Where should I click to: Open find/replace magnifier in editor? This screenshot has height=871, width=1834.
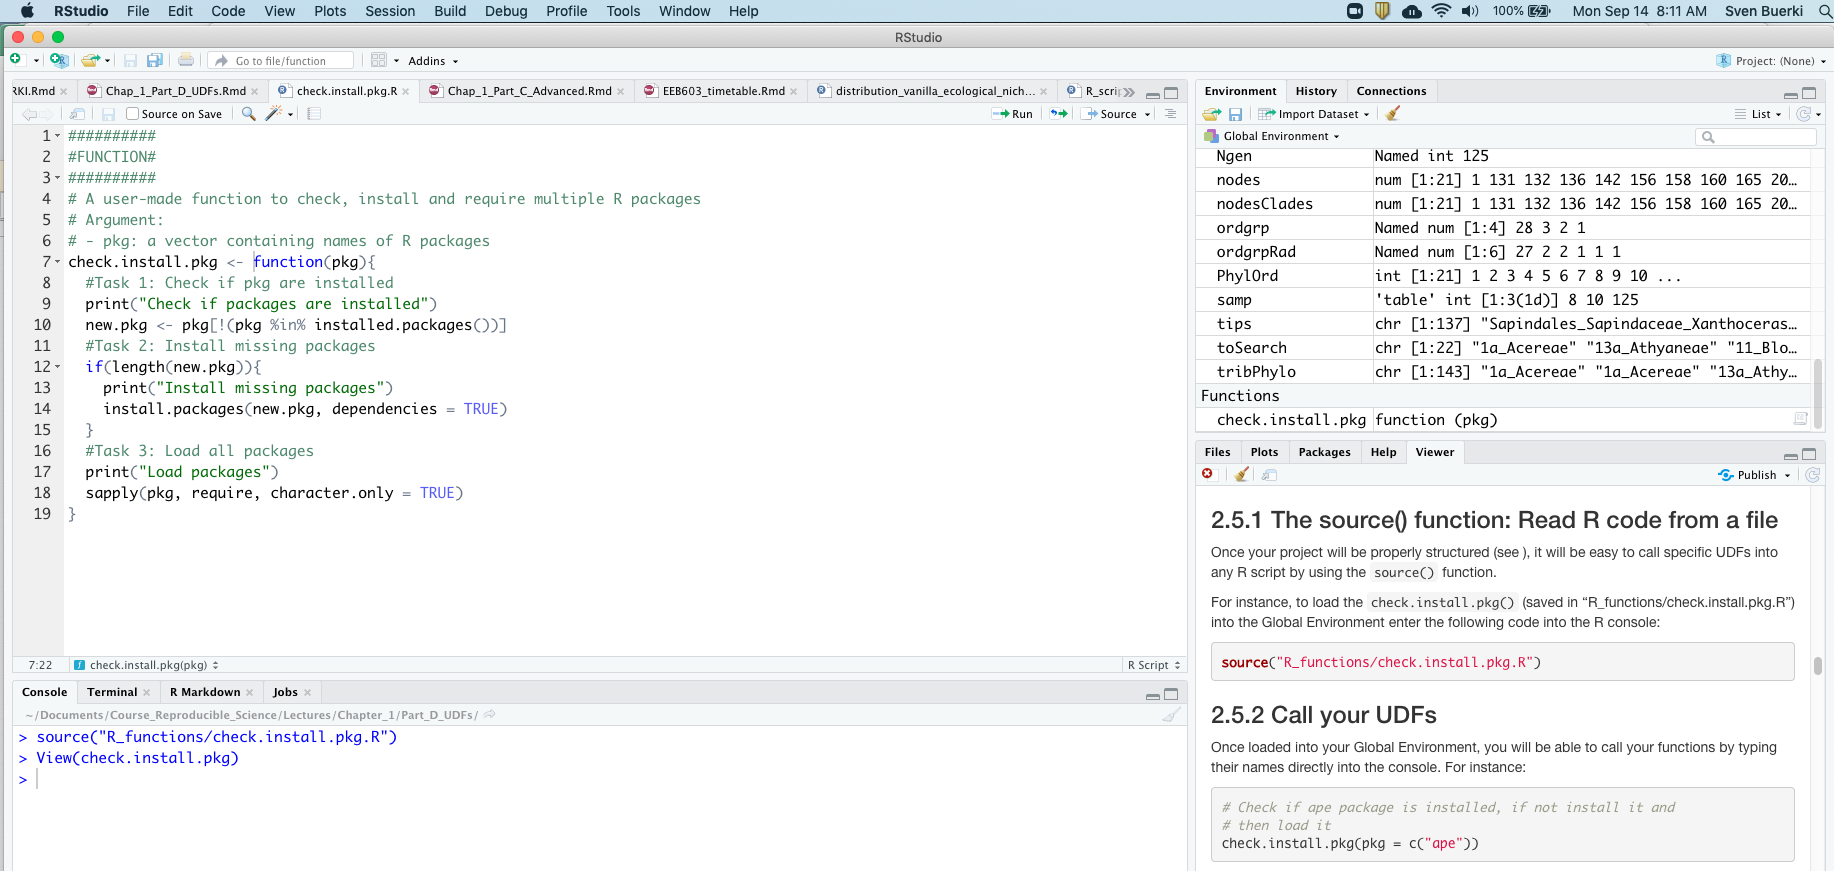point(249,114)
